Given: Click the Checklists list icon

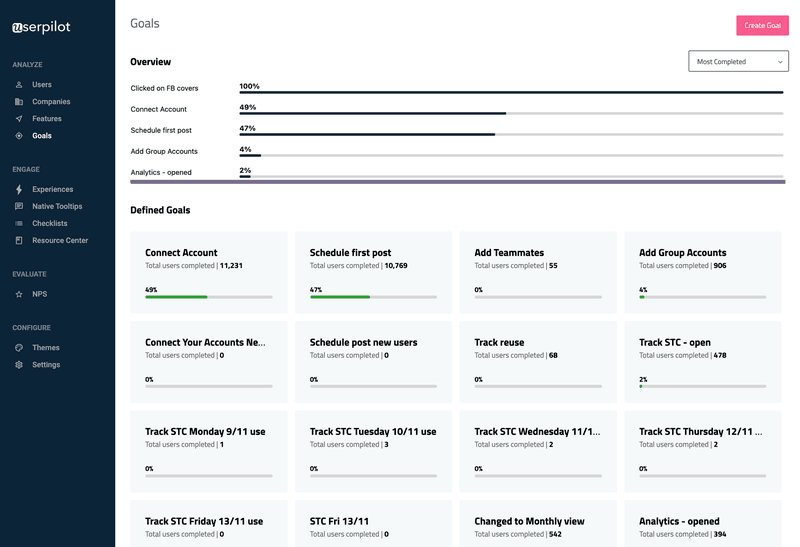Looking at the screenshot, I should [x=19, y=223].
